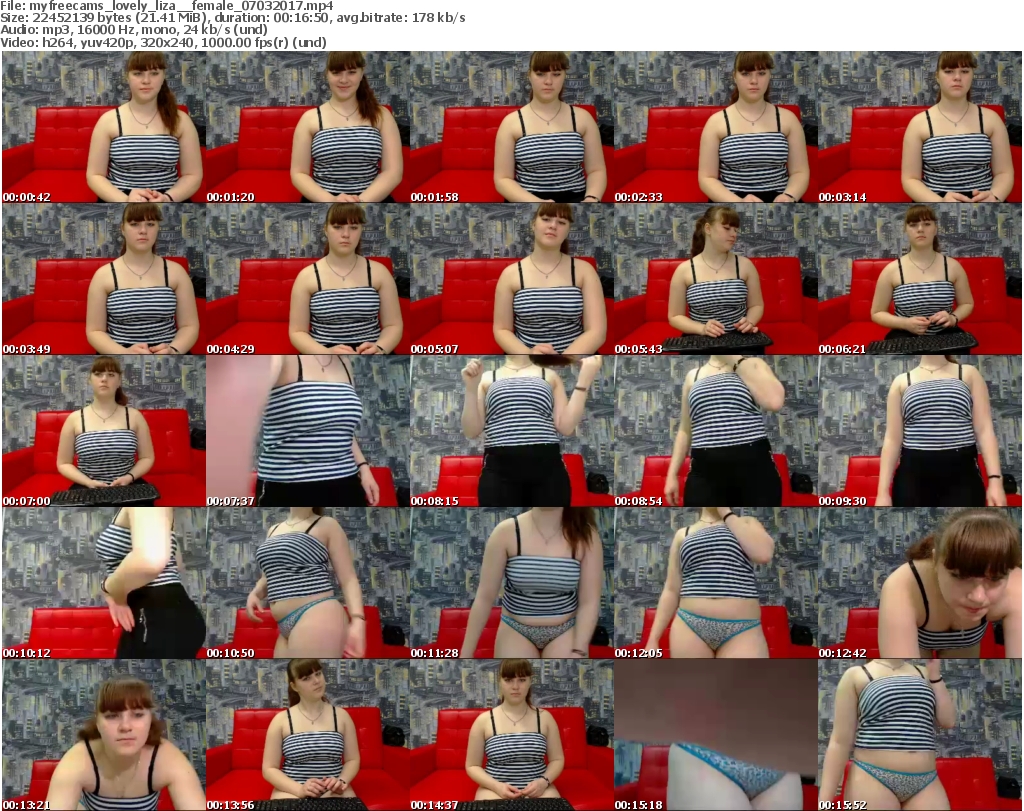Click the file name line ending in 07032017.mp4

tap(167, 6)
